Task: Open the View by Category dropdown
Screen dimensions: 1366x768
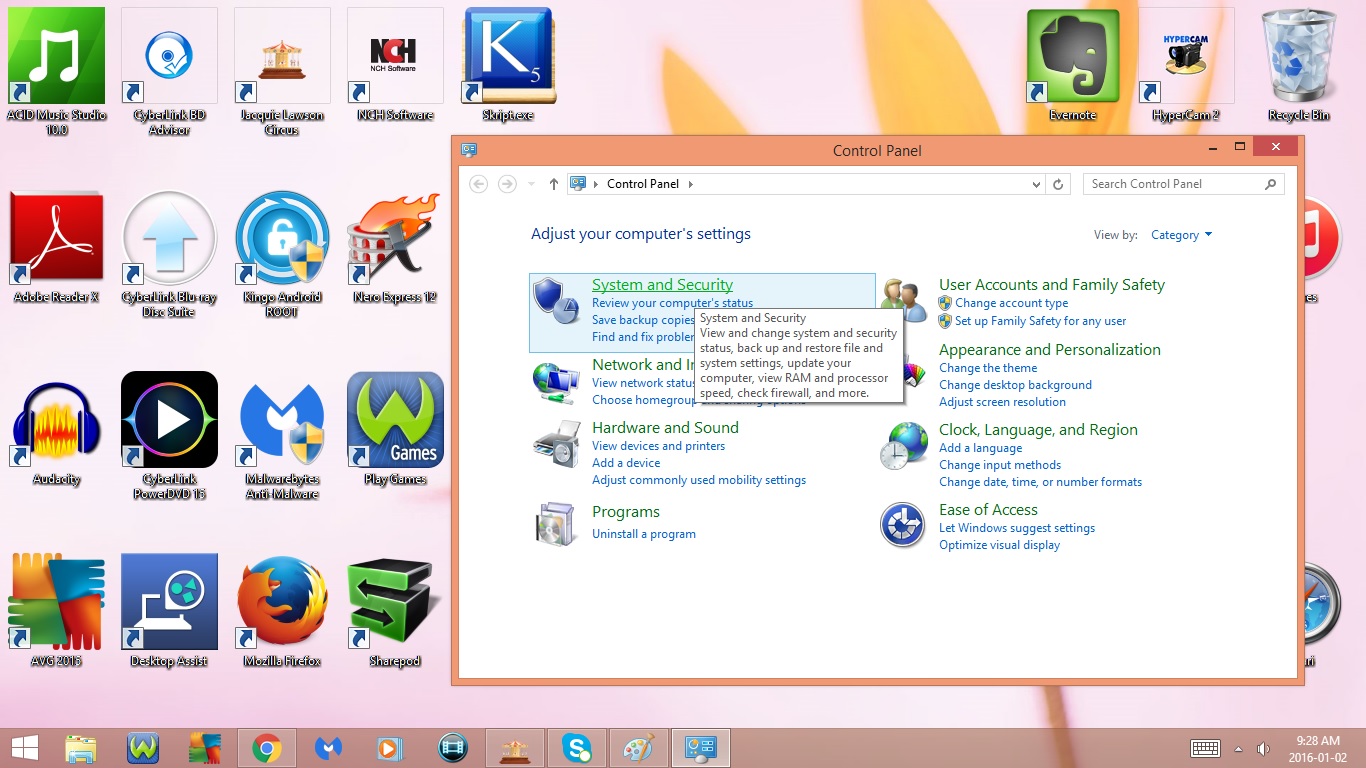Action: [1181, 235]
